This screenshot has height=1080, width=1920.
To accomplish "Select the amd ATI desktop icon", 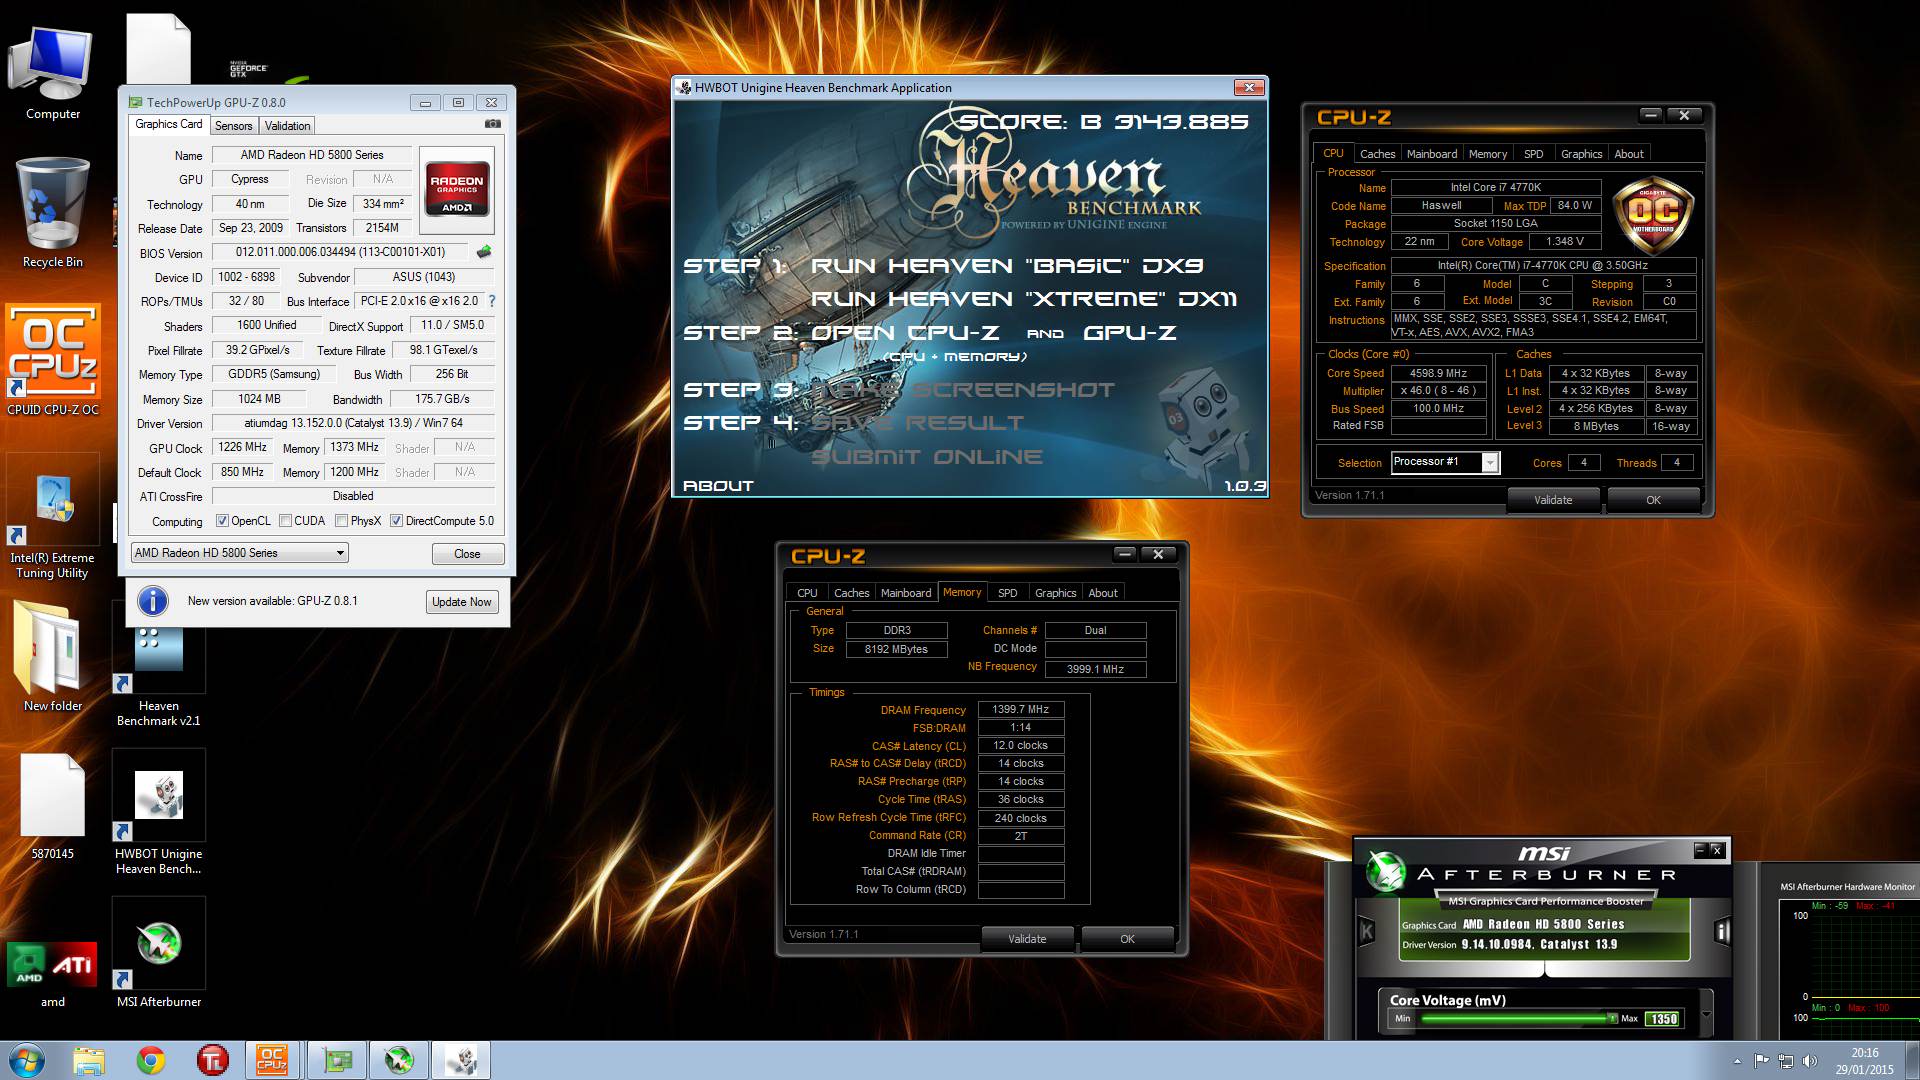I will (x=52, y=974).
